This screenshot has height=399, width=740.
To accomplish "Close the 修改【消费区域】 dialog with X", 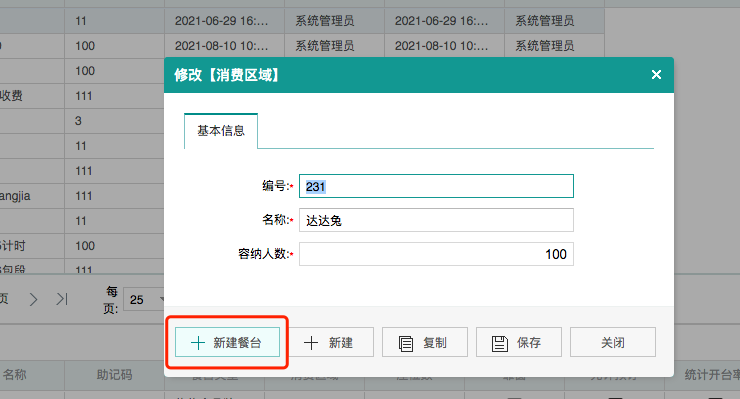I will (656, 75).
